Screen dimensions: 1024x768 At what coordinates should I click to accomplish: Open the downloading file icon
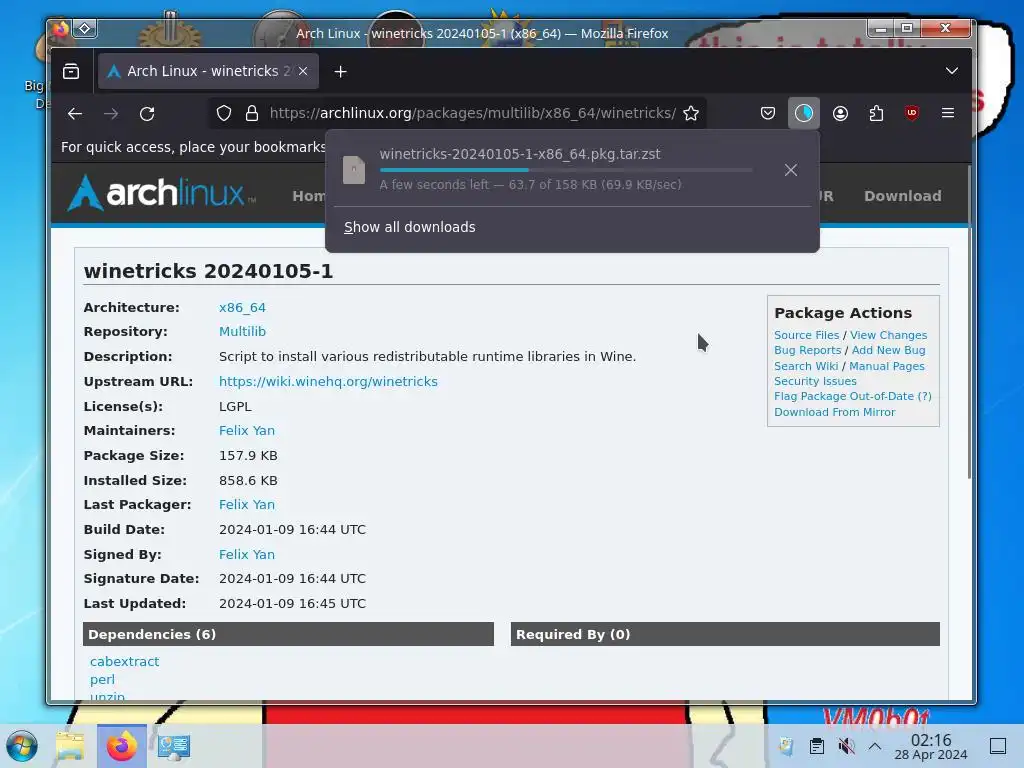(354, 170)
